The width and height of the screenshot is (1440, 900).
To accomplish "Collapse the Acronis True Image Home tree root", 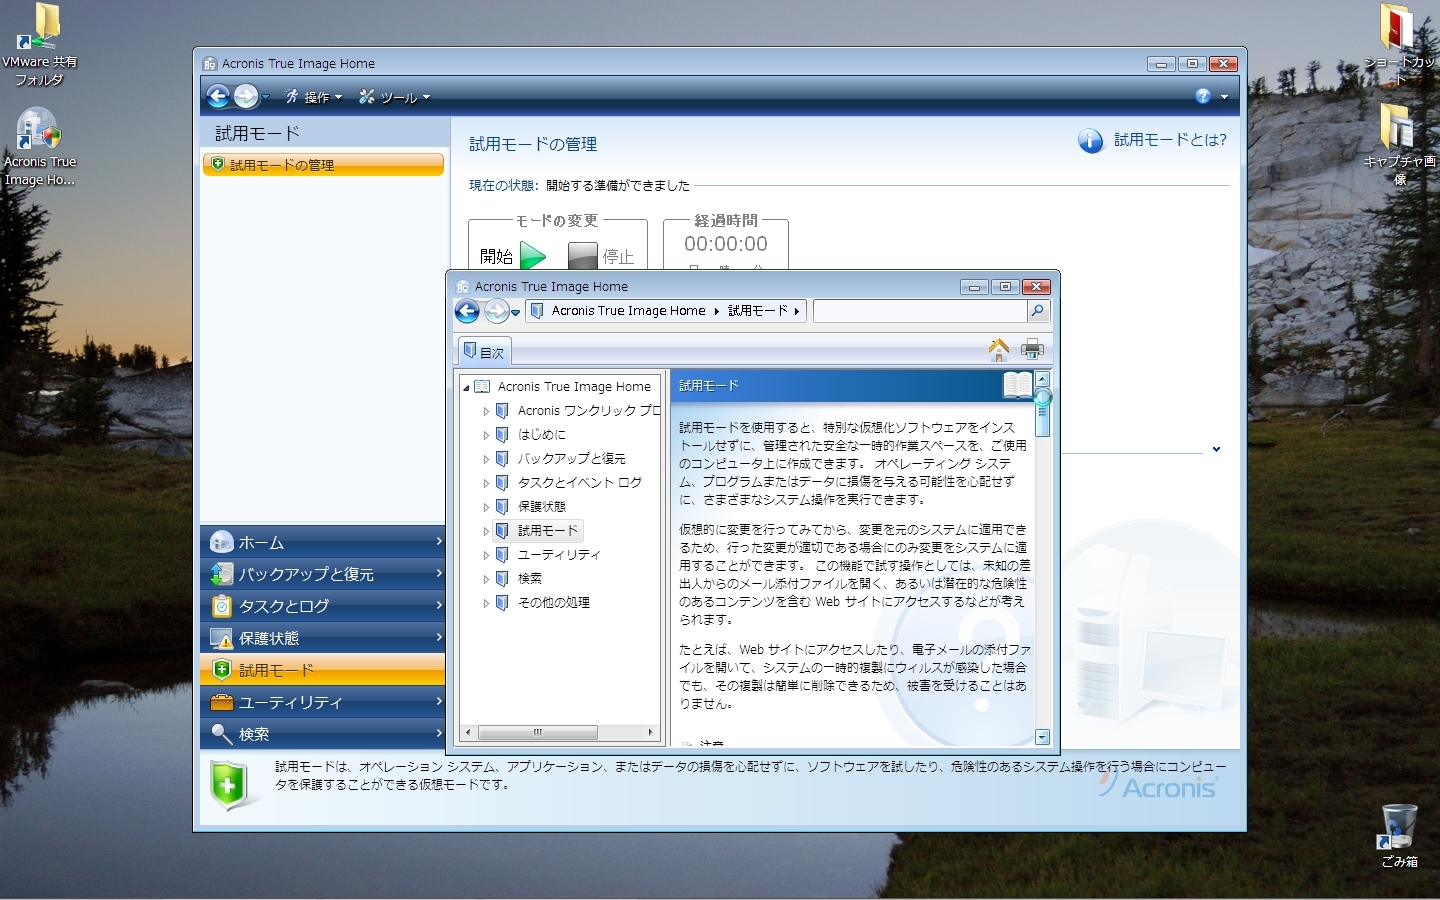I will pos(466,387).
